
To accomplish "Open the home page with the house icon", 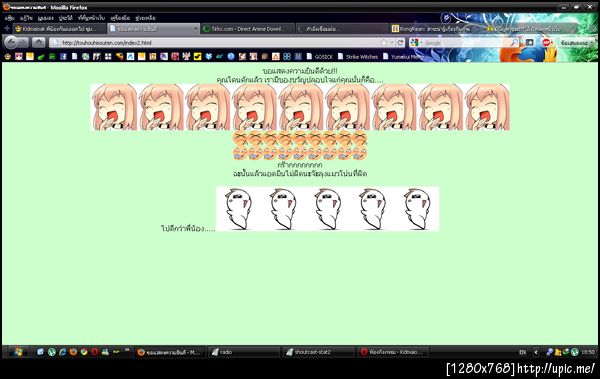I will (x=38, y=42).
